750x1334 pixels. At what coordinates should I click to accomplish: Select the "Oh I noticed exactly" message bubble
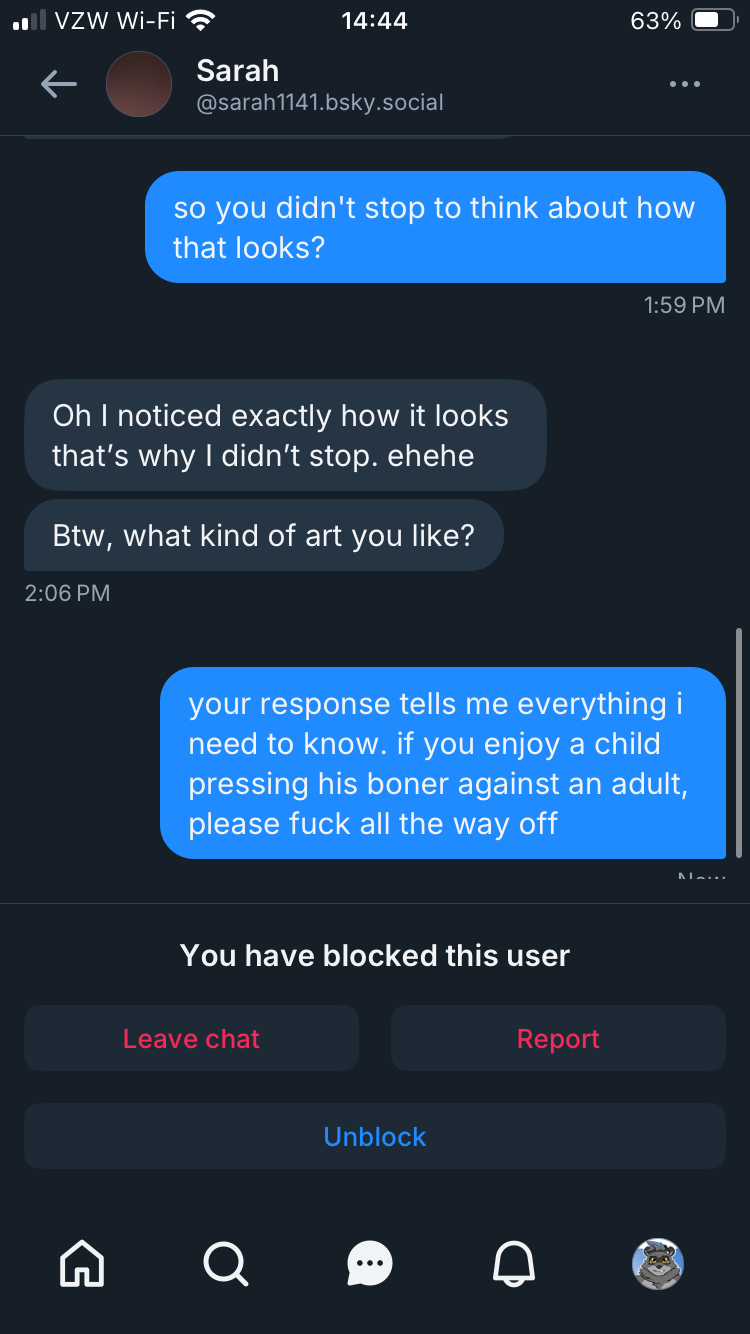(285, 435)
